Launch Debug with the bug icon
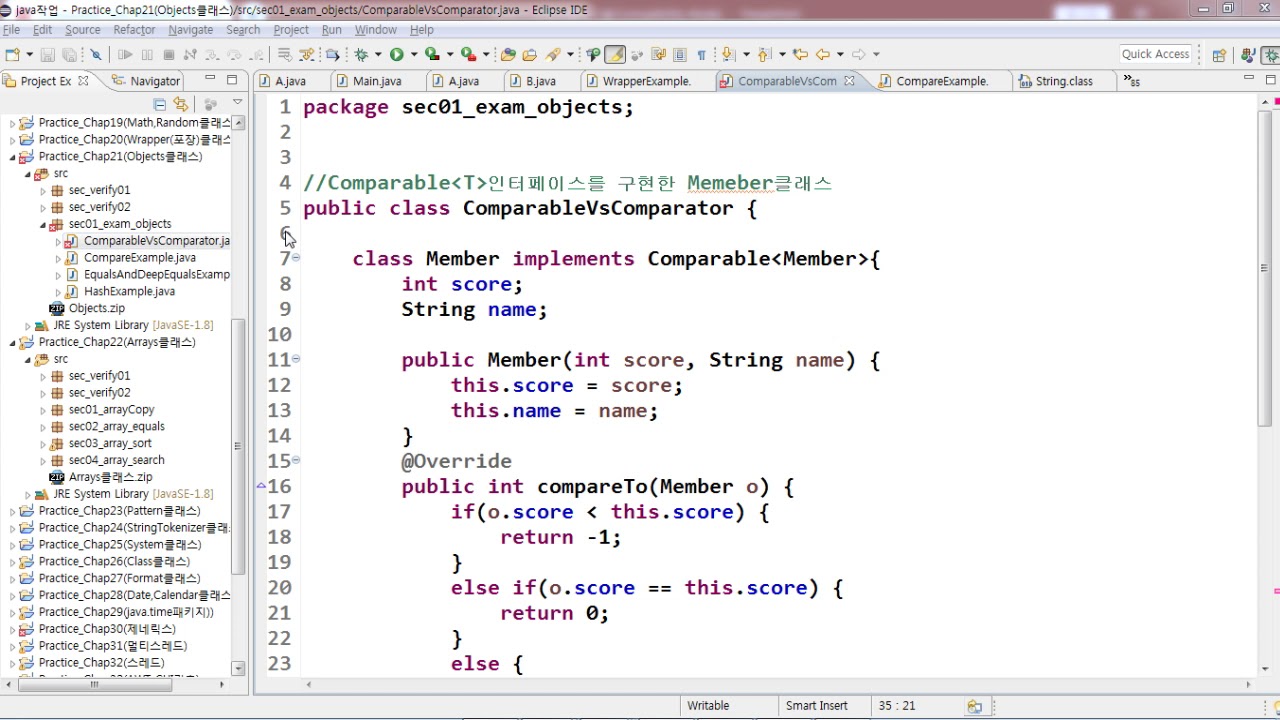Screen dimensions: 1280x720 click(x=361, y=55)
